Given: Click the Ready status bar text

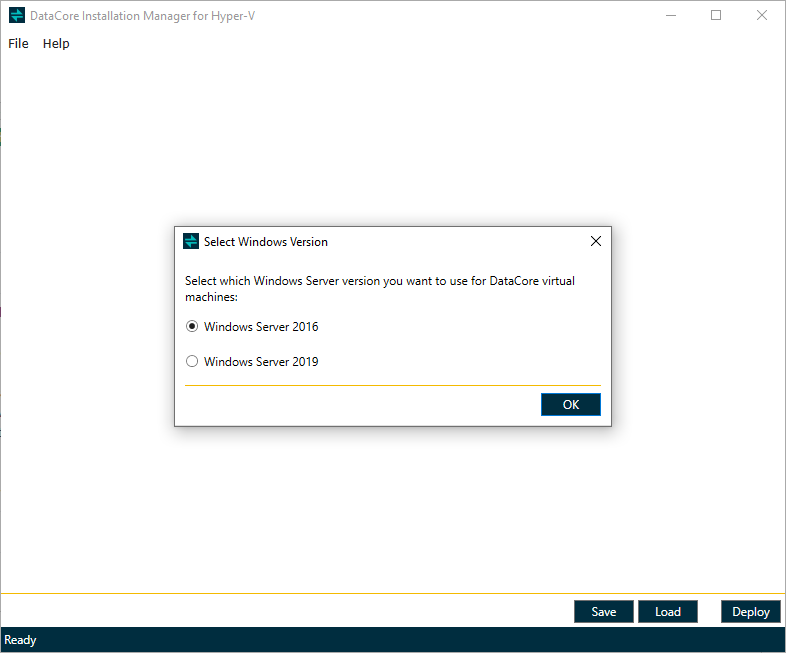Looking at the screenshot, I should (21, 640).
